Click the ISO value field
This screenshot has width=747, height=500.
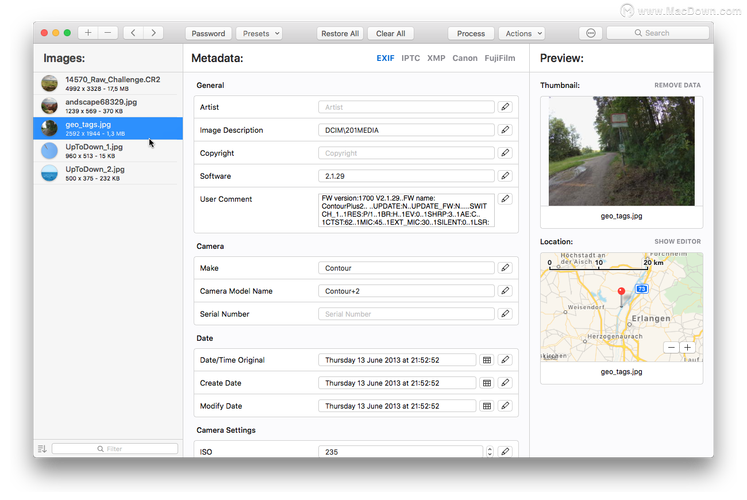click(401, 451)
